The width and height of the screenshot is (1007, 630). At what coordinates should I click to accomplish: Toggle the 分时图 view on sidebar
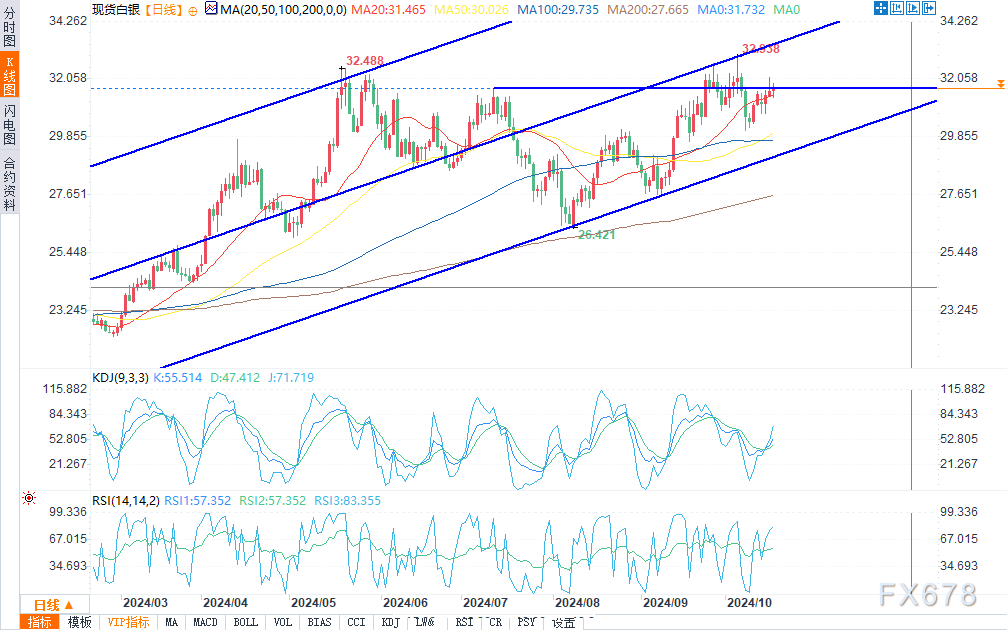point(10,26)
